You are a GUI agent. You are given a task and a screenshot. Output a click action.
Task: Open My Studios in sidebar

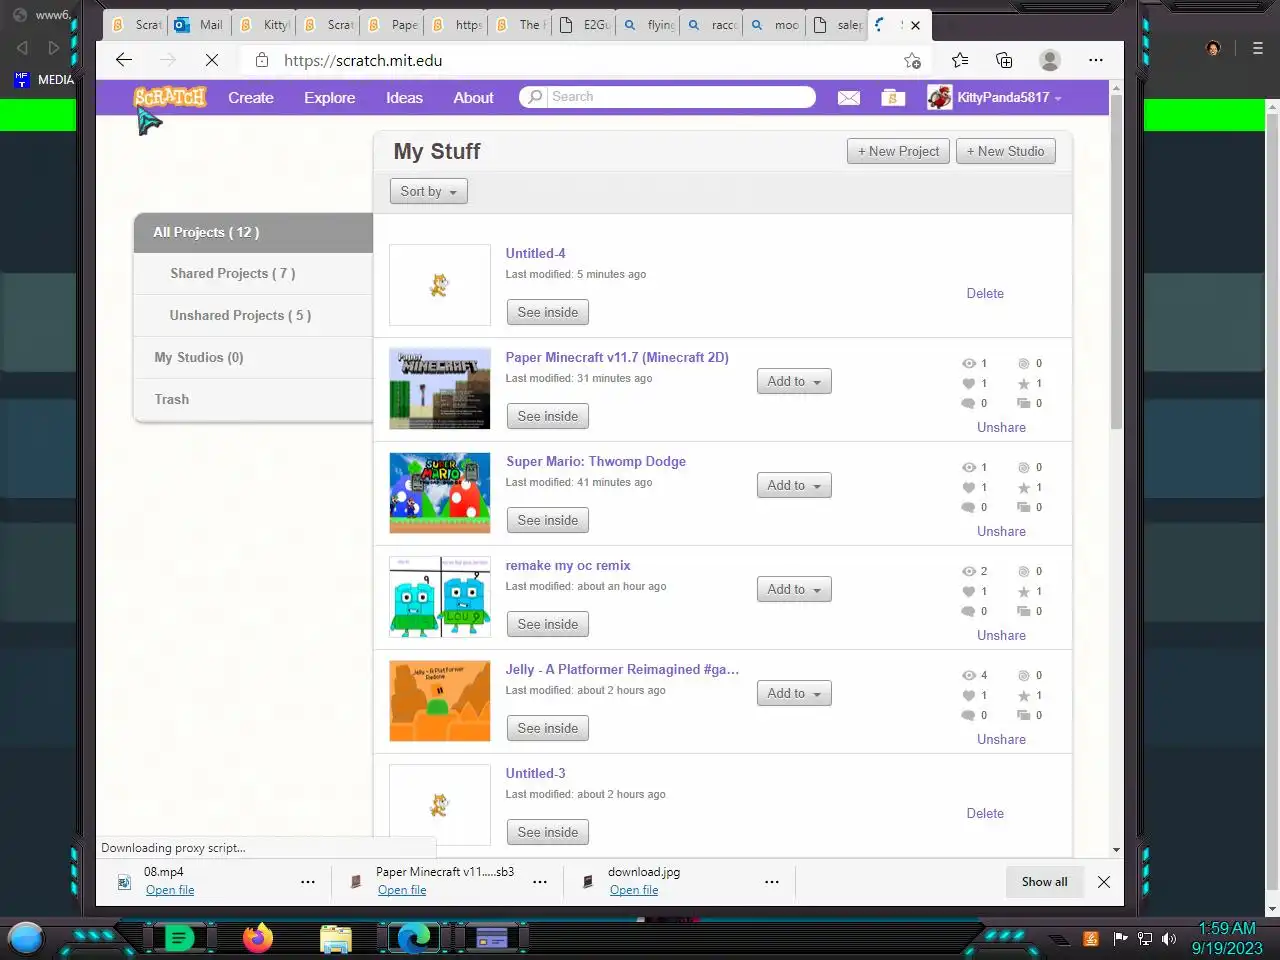point(253,357)
